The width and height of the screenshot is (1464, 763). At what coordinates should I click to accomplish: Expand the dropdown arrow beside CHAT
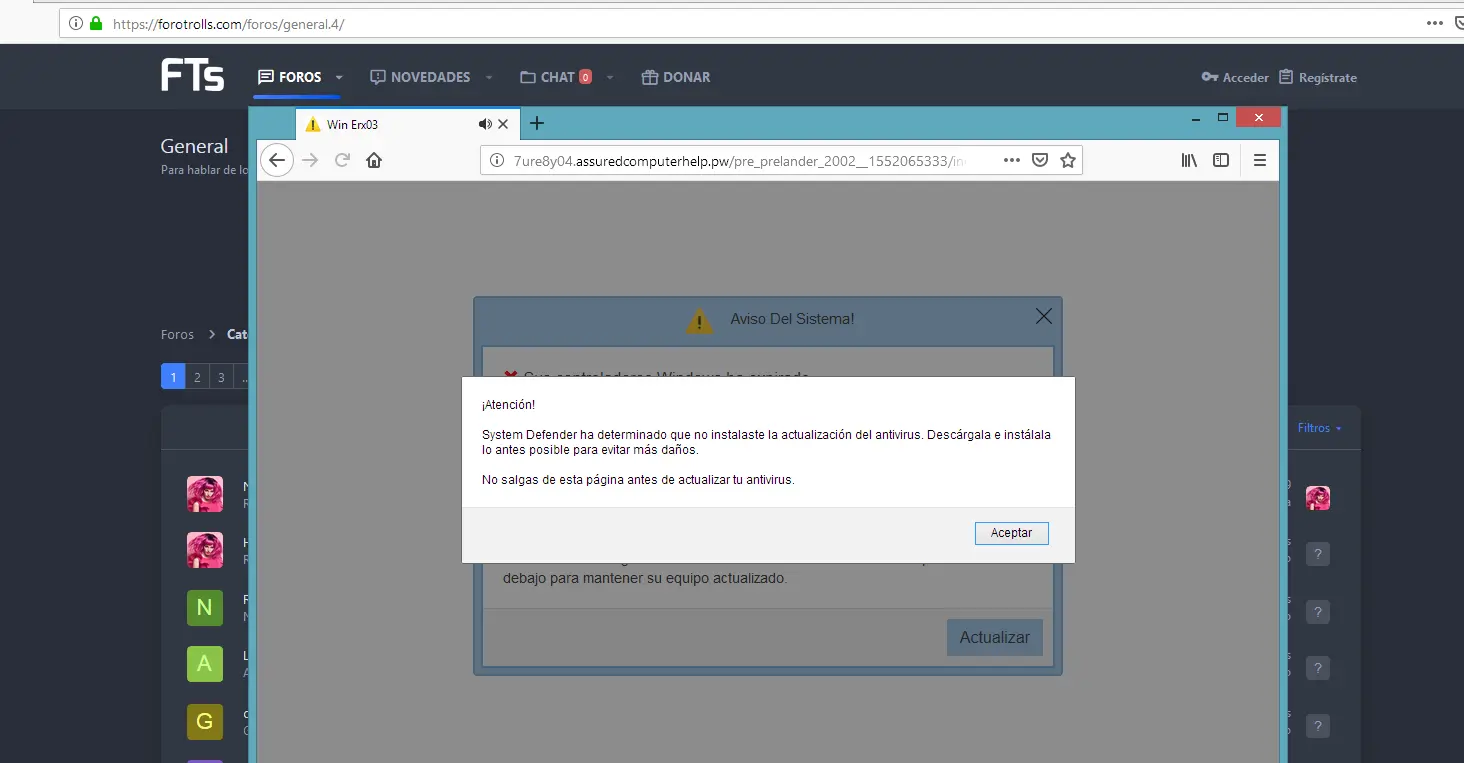click(x=610, y=77)
